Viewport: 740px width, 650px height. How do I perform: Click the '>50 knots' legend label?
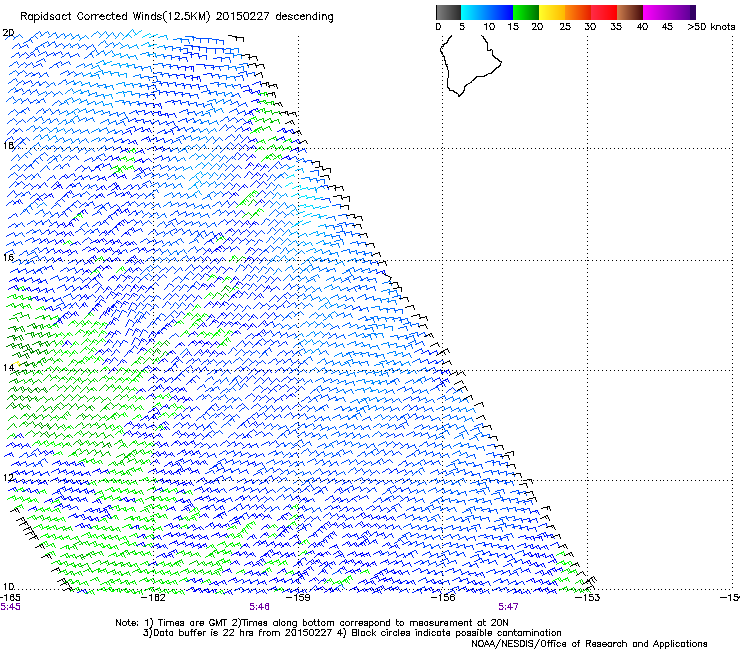(711, 27)
